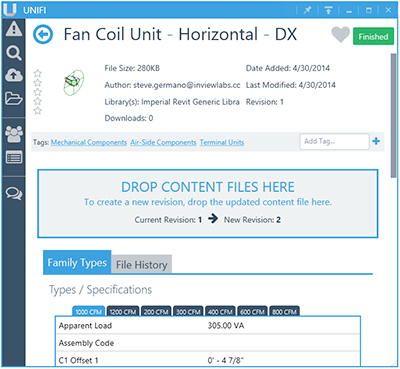Image resolution: width=400 pixels, height=369 pixels.
Task: Click the Add Tag input field
Action: coord(334,142)
